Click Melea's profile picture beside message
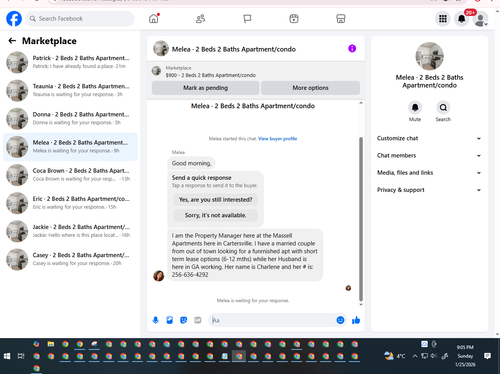This screenshot has height=374, width=500. (159, 276)
